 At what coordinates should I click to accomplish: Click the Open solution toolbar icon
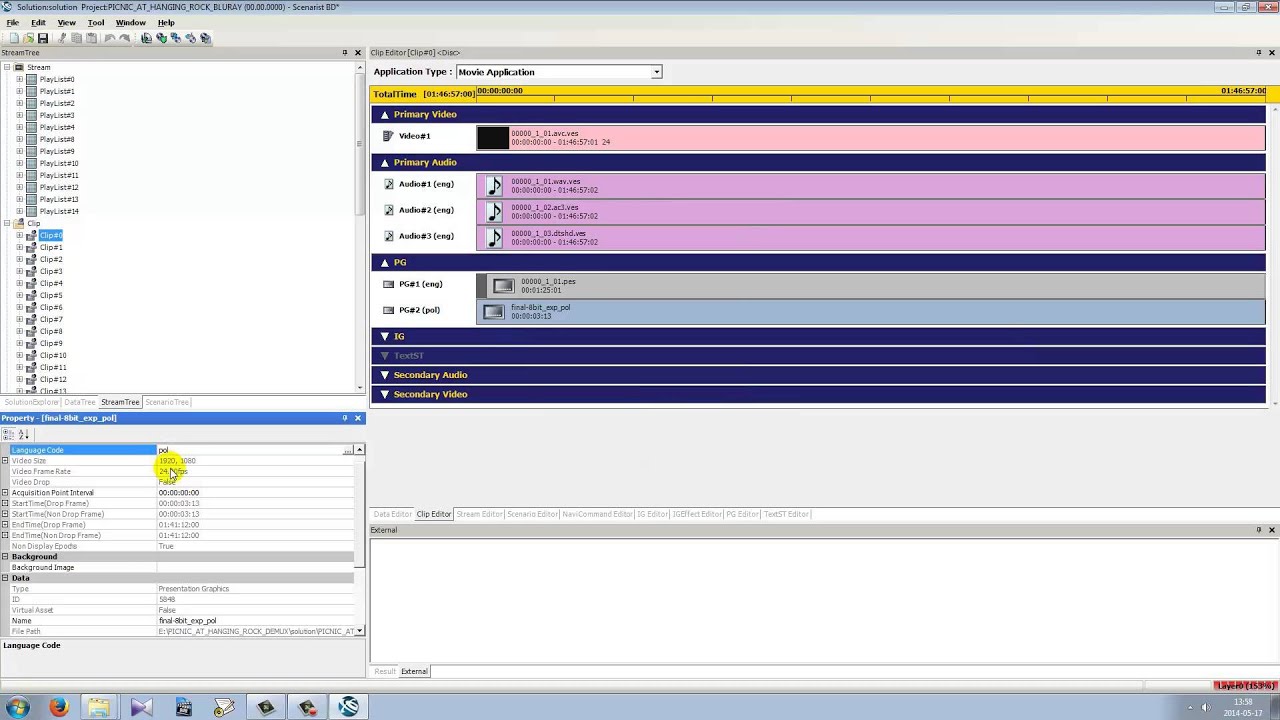[28, 38]
